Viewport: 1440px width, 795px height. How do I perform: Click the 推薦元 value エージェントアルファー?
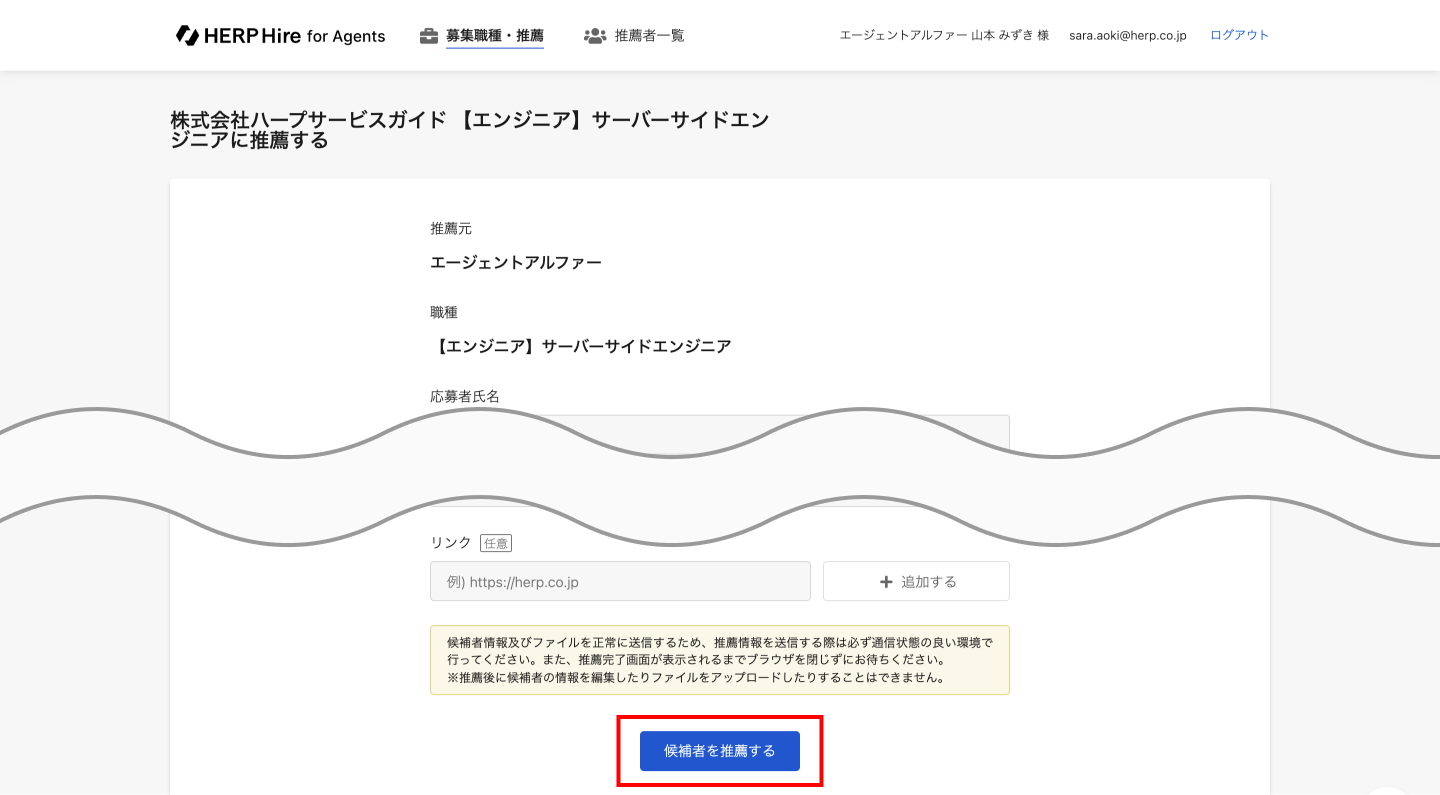click(516, 263)
